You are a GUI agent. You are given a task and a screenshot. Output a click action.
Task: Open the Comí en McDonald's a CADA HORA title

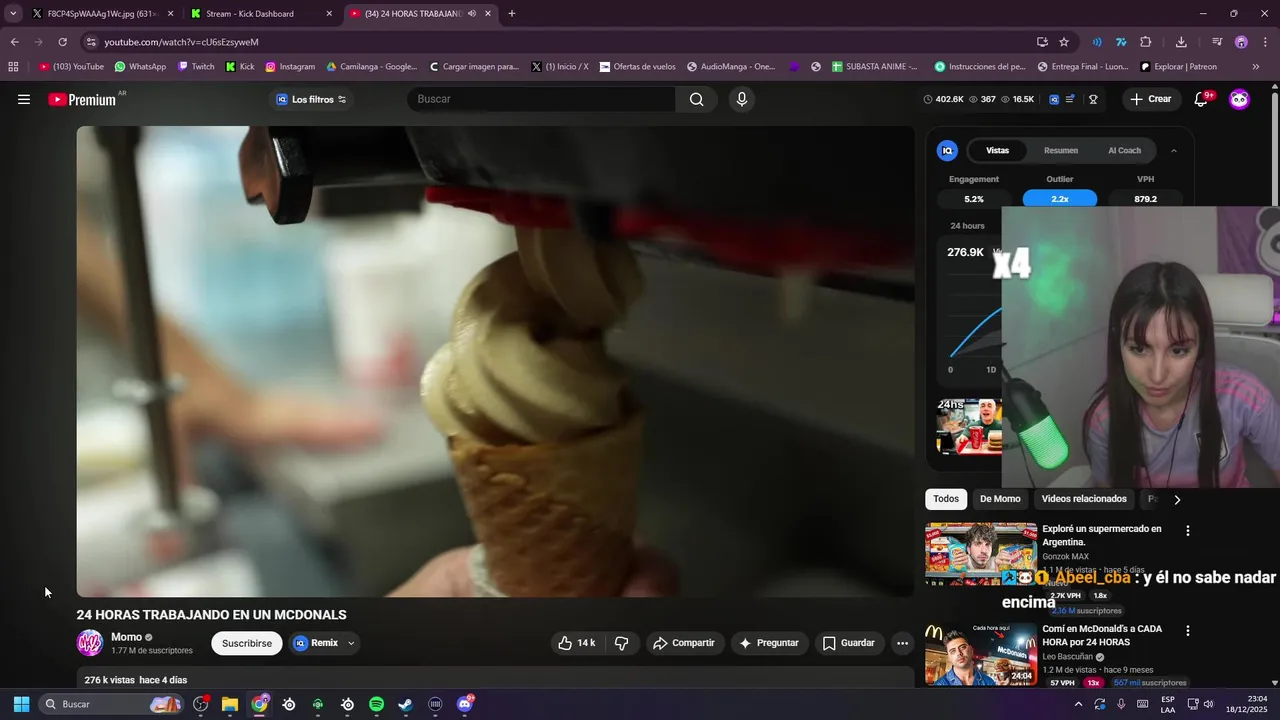coord(1102,635)
